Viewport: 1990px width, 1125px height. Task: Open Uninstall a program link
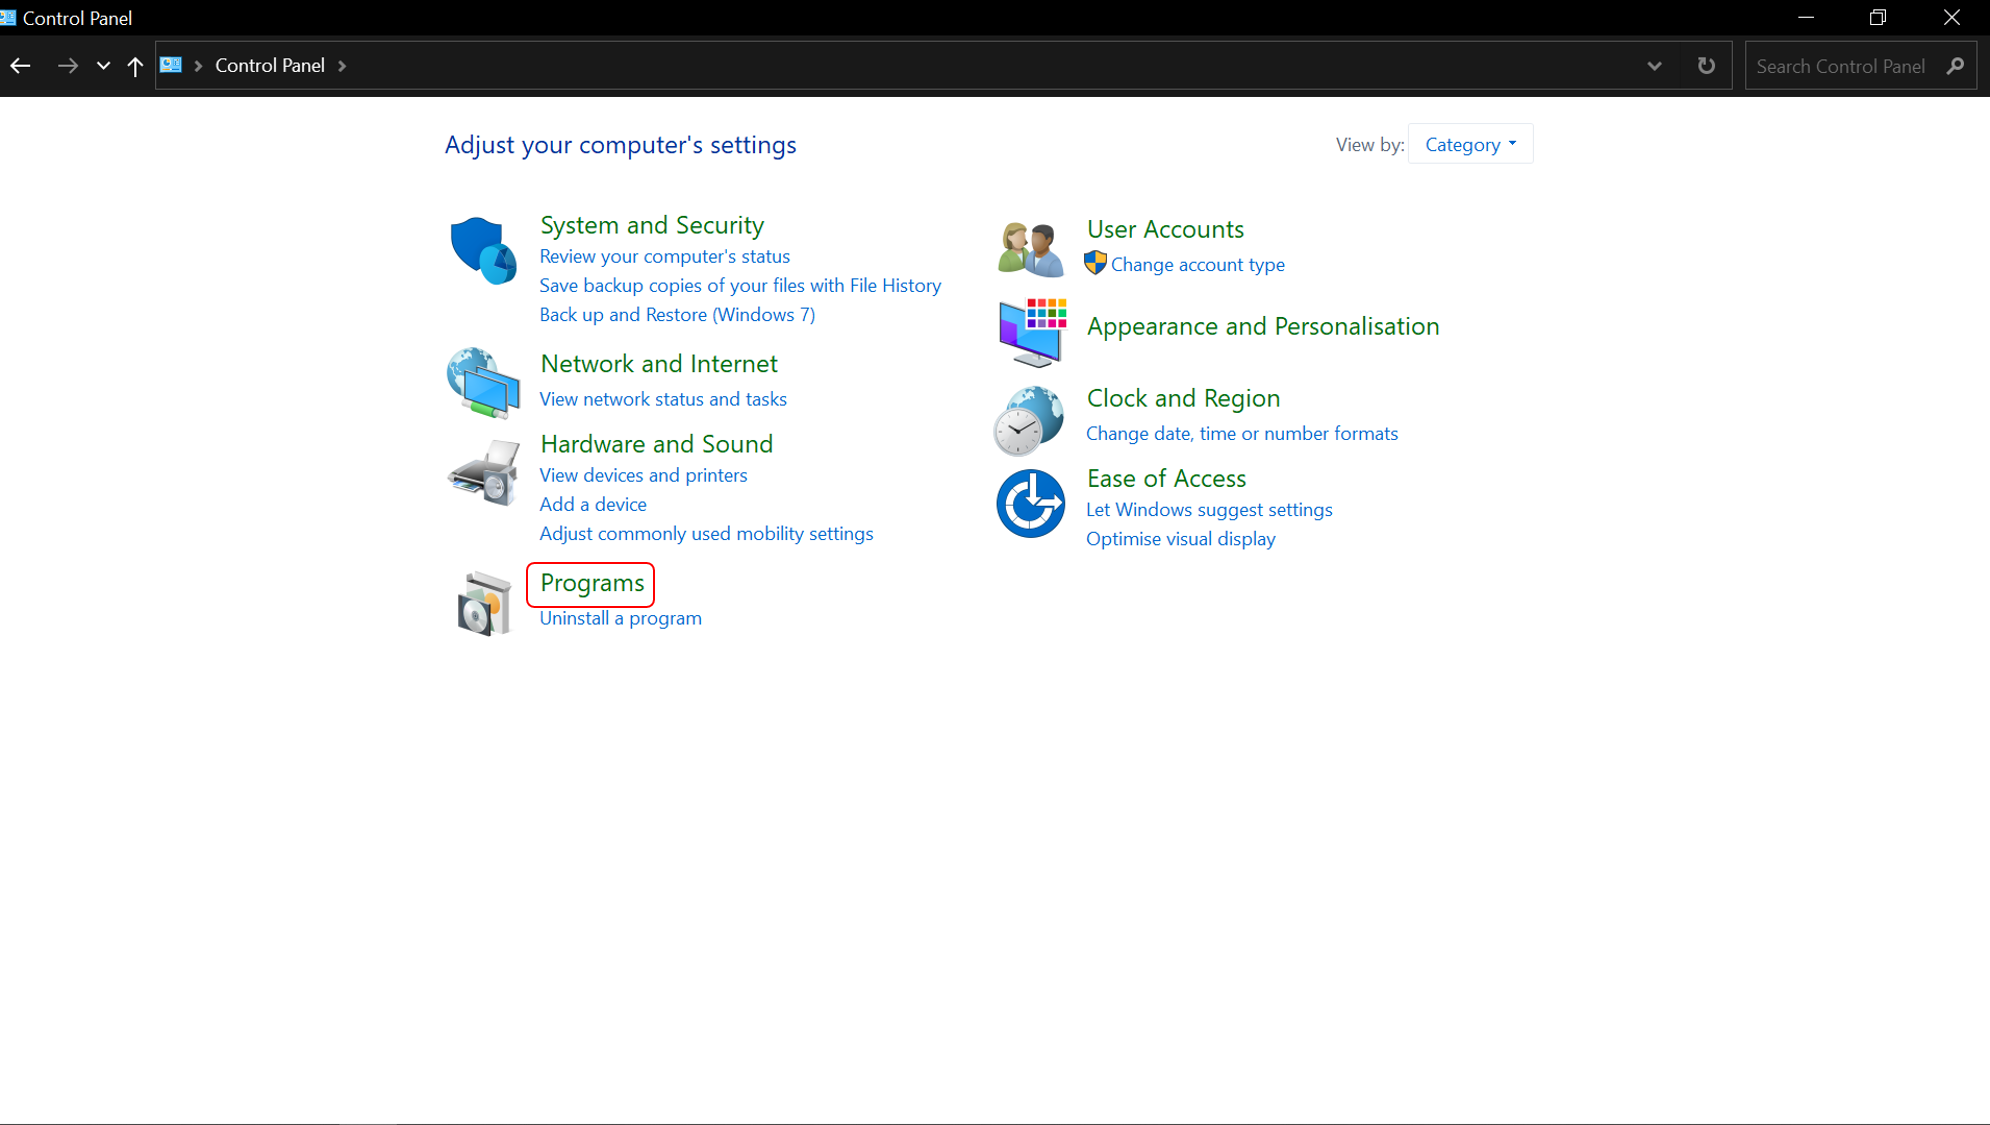click(x=620, y=618)
